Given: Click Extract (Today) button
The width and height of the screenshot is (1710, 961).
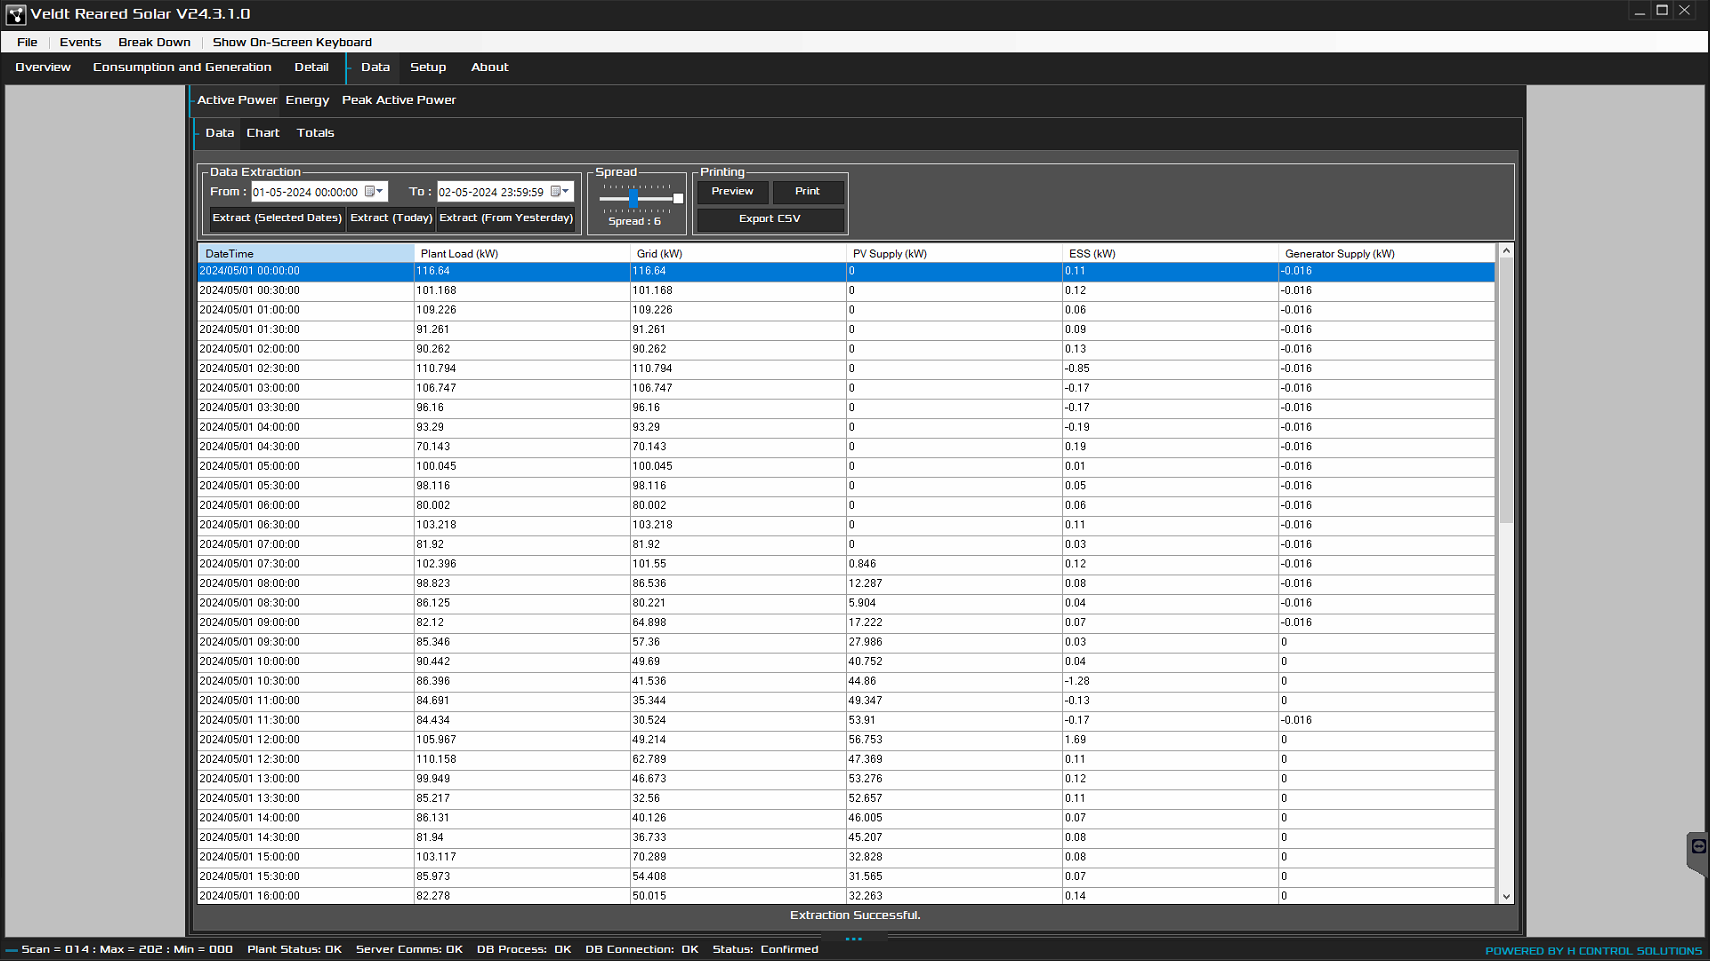Looking at the screenshot, I should pyautogui.click(x=391, y=218).
